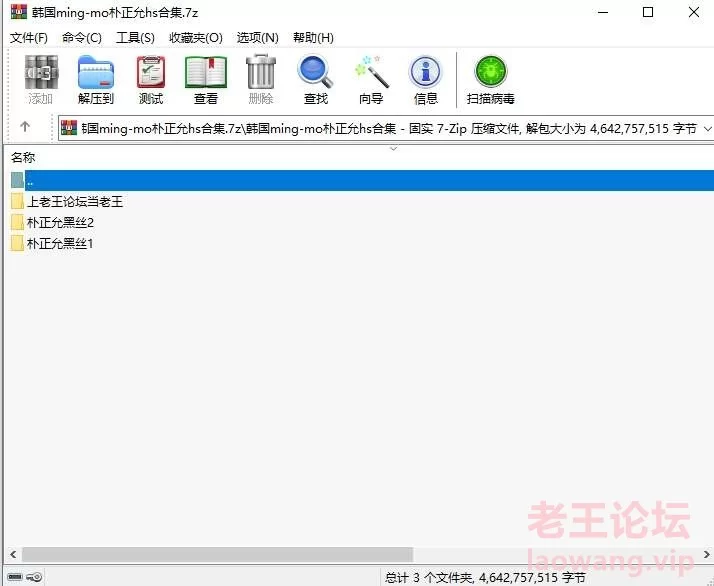Select the folder named 上老王论坛当老王
Image resolution: width=714 pixels, height=586 pixels.
pos(75,201)
